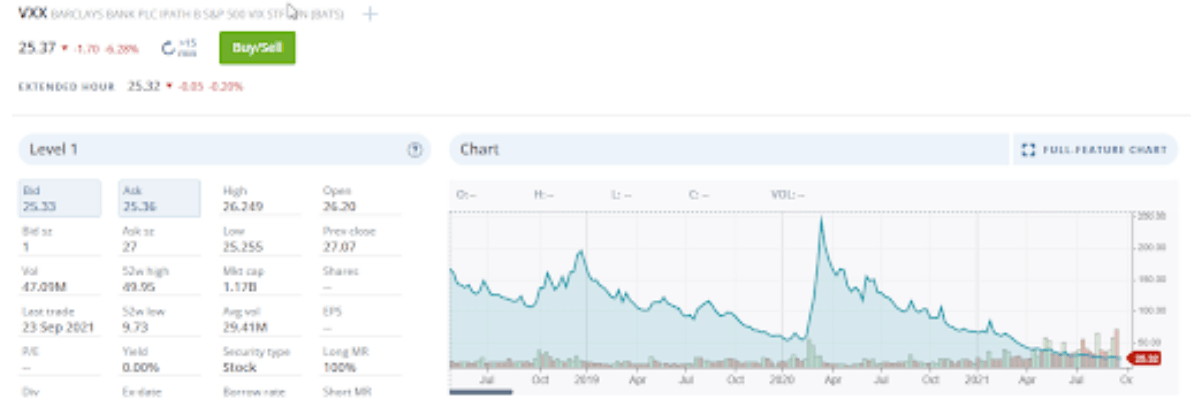Screen dimensions: 1200x400
Task: Click the Mkt cap value 1.17B
Action: pyautogui.click(x=238, y=287)
